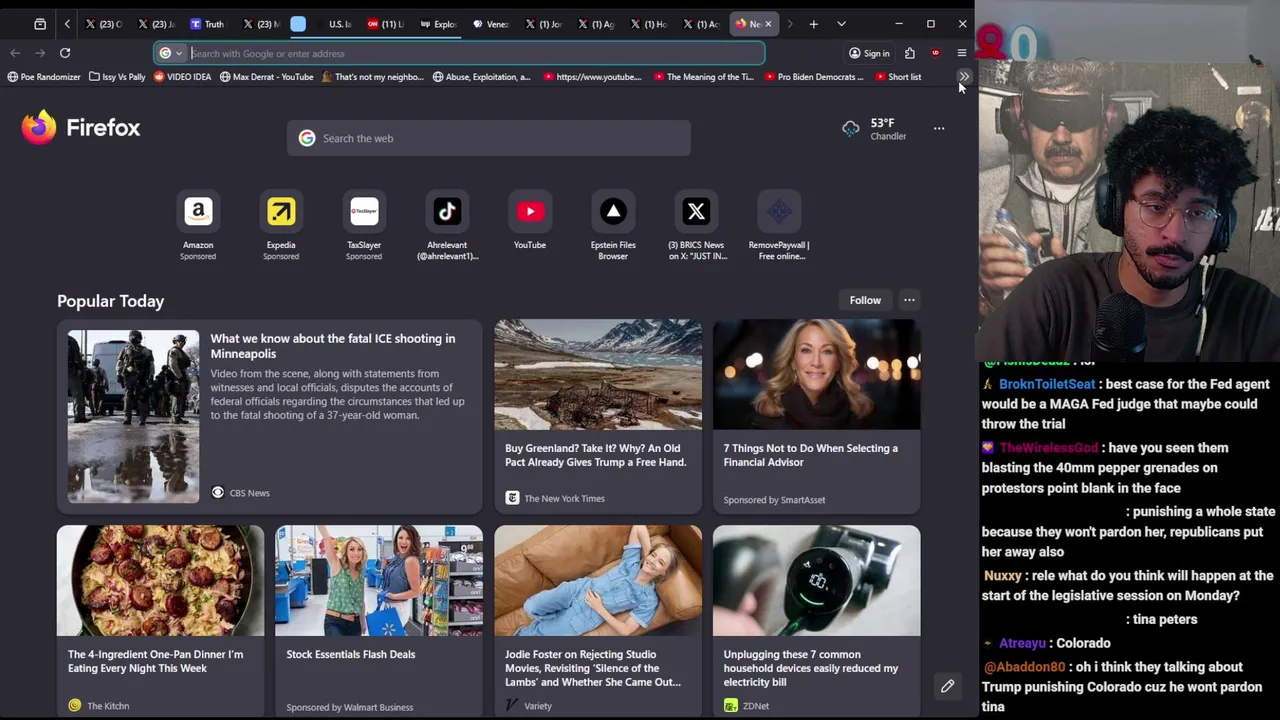Open Issy Vs Pally bookmark folder

pyautogui.click(x=117, y=77)
